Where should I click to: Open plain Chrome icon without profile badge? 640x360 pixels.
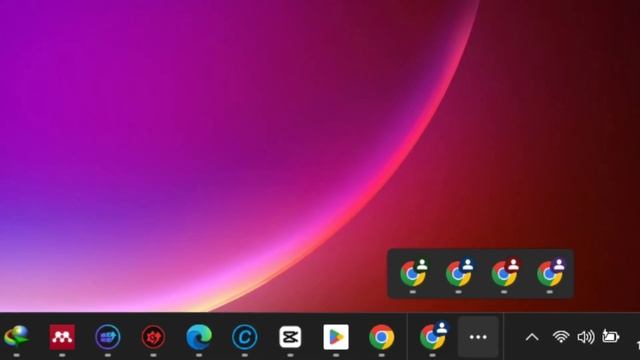point(382,337)
